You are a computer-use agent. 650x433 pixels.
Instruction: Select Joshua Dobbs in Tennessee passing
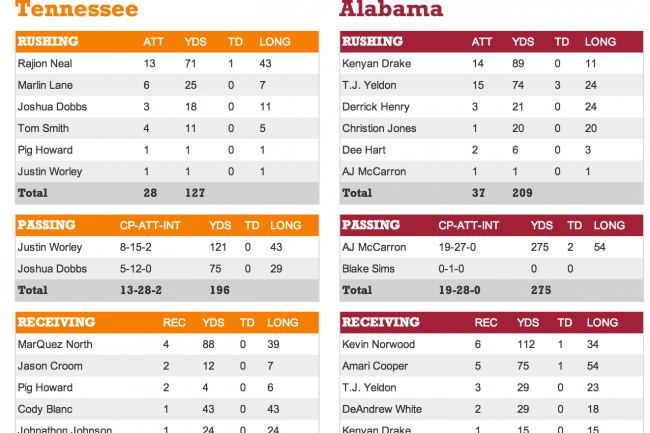tap(52, 269)
